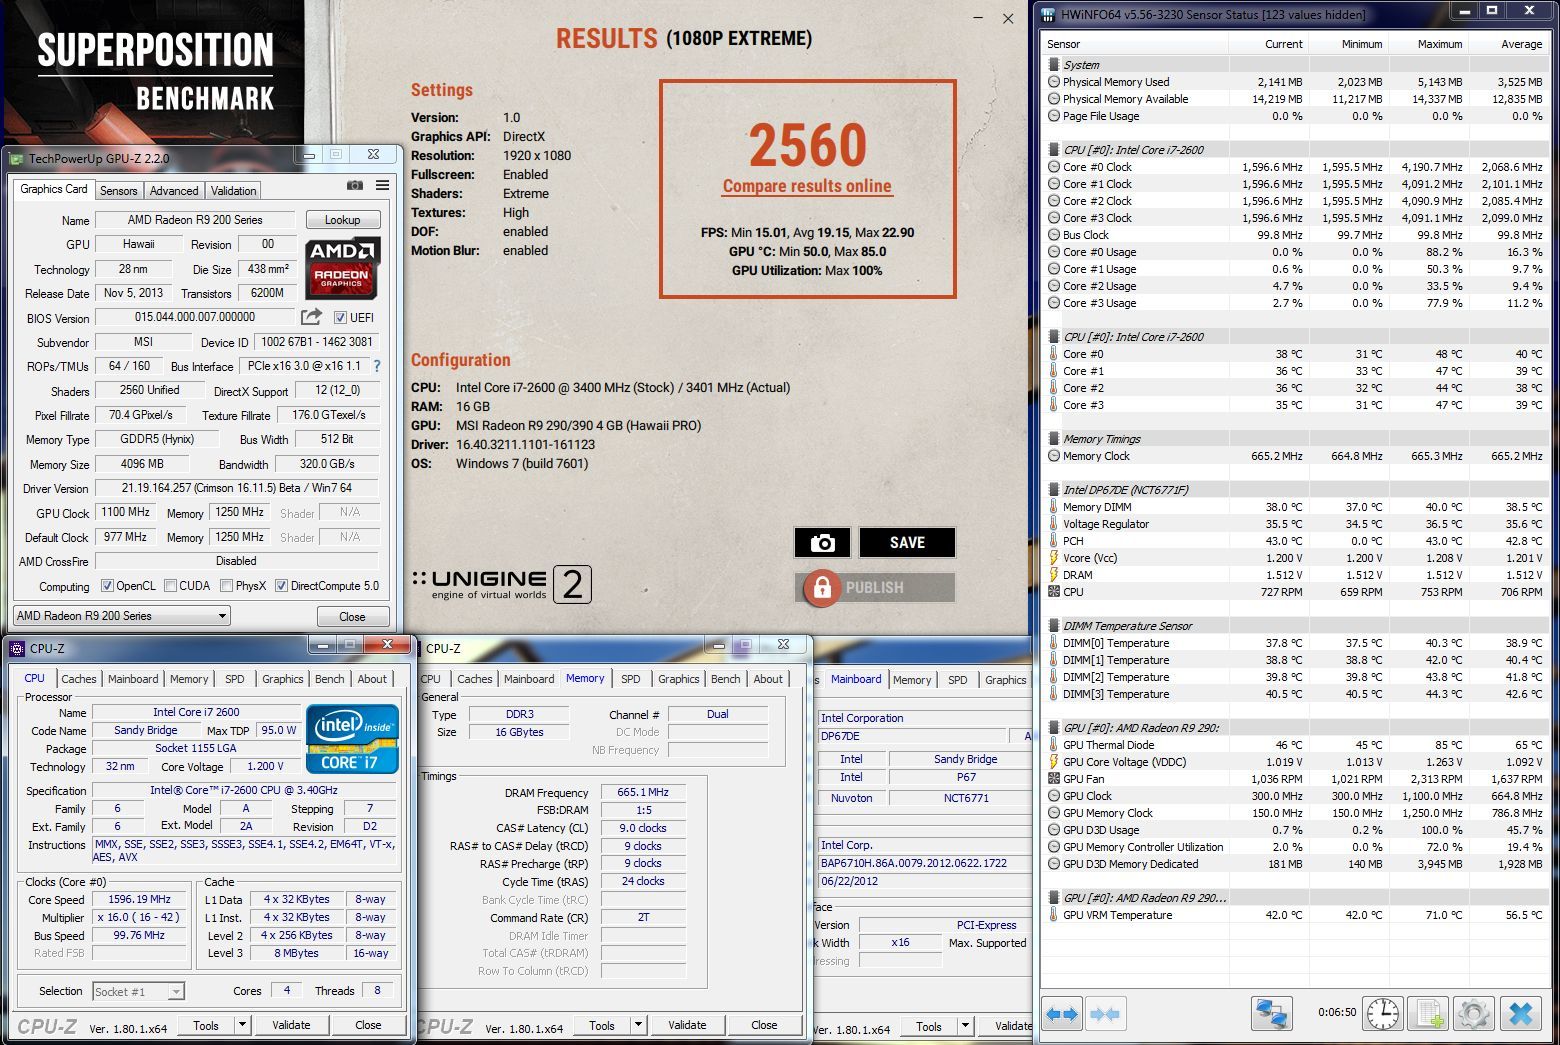Viewport: 1560px width, 1045px height.
Task: Click the BIOS export share icon in GPU-Z
Action: coord(312,317)
